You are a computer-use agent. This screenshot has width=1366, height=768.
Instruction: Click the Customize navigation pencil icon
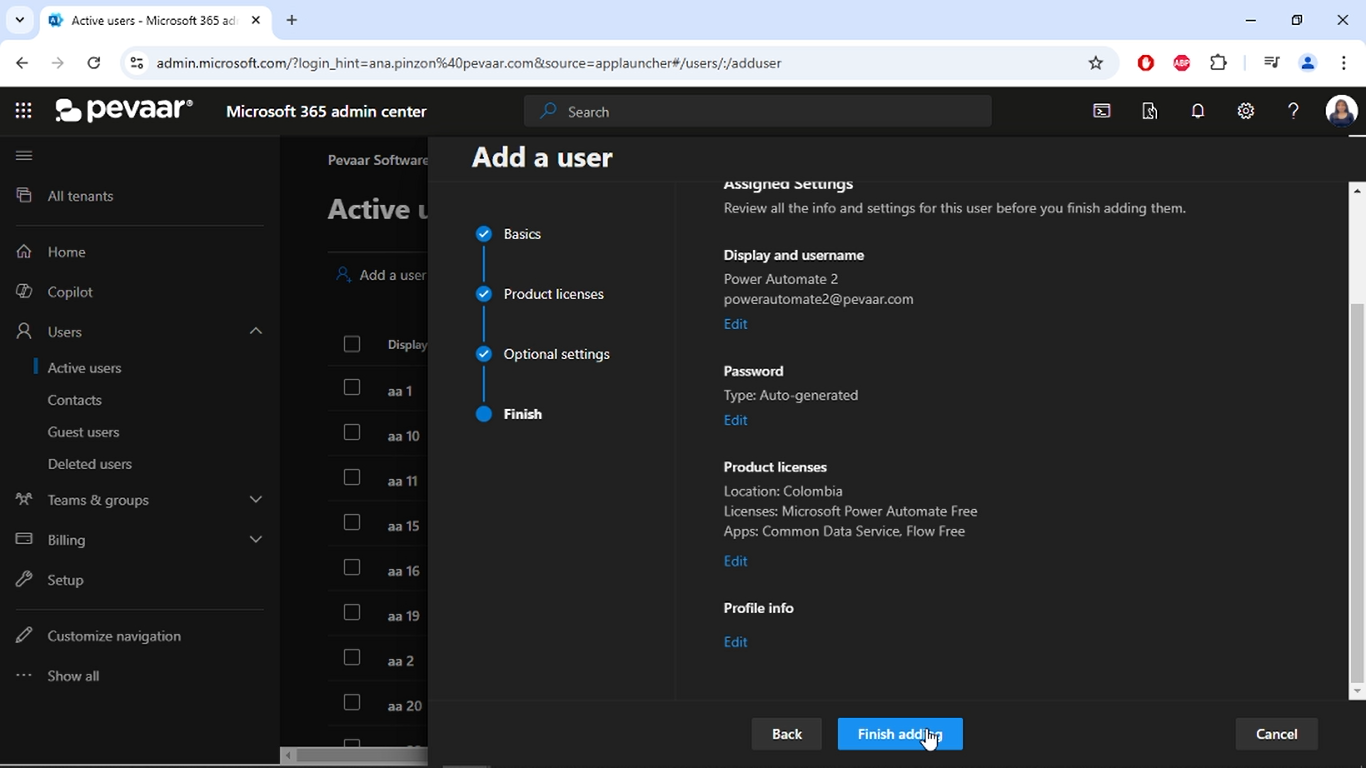coord(24,636)
